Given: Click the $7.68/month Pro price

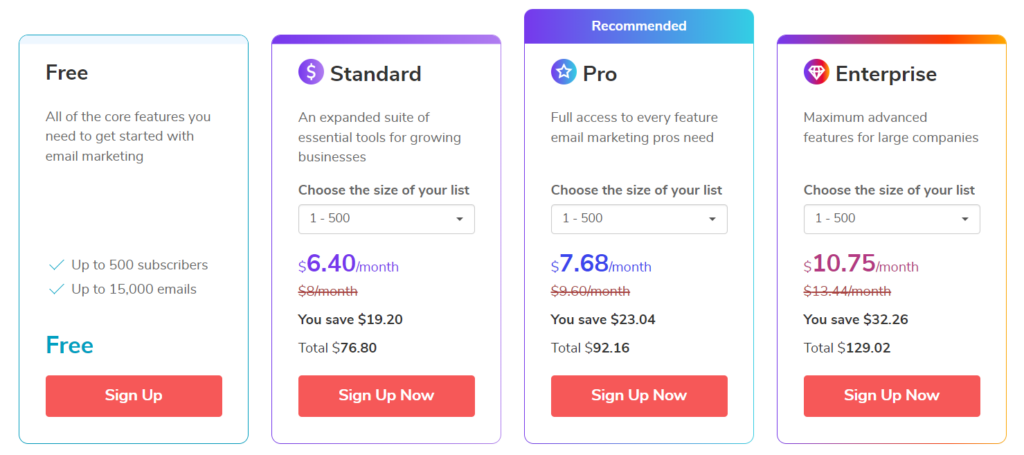Looking at the screenshot, I should [601, 264].
